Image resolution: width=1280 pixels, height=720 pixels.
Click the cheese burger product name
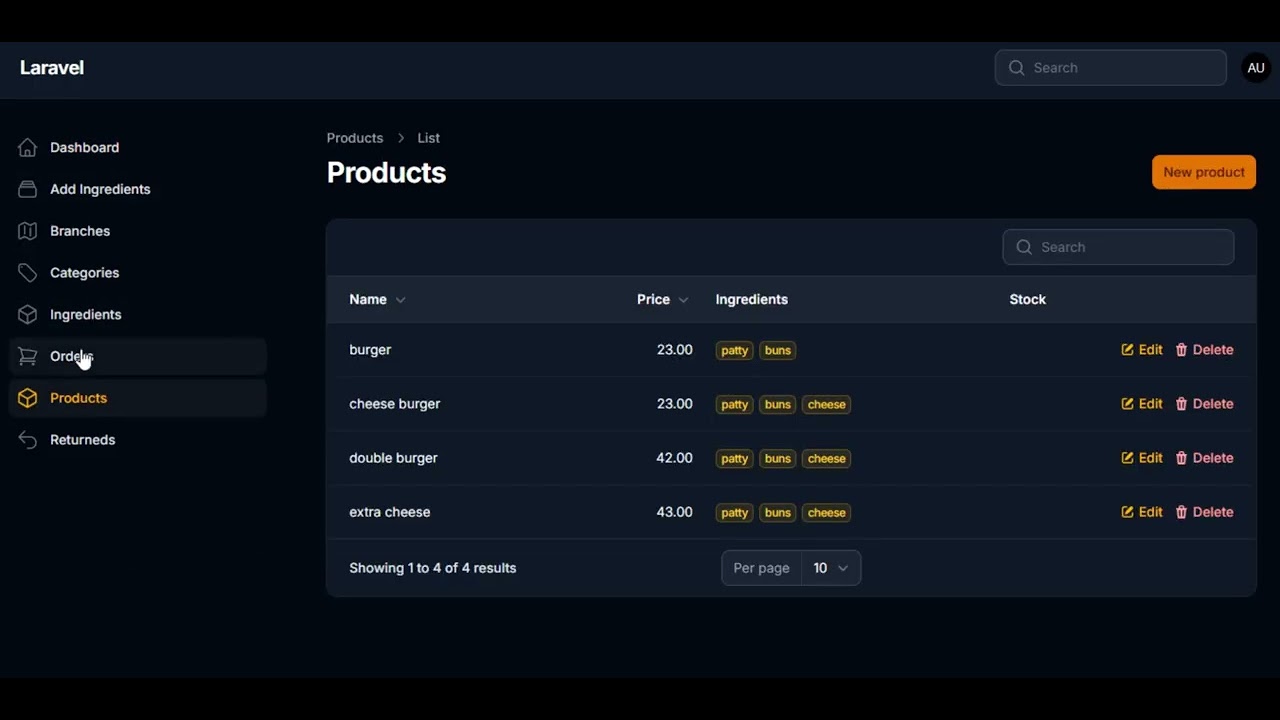394,404
